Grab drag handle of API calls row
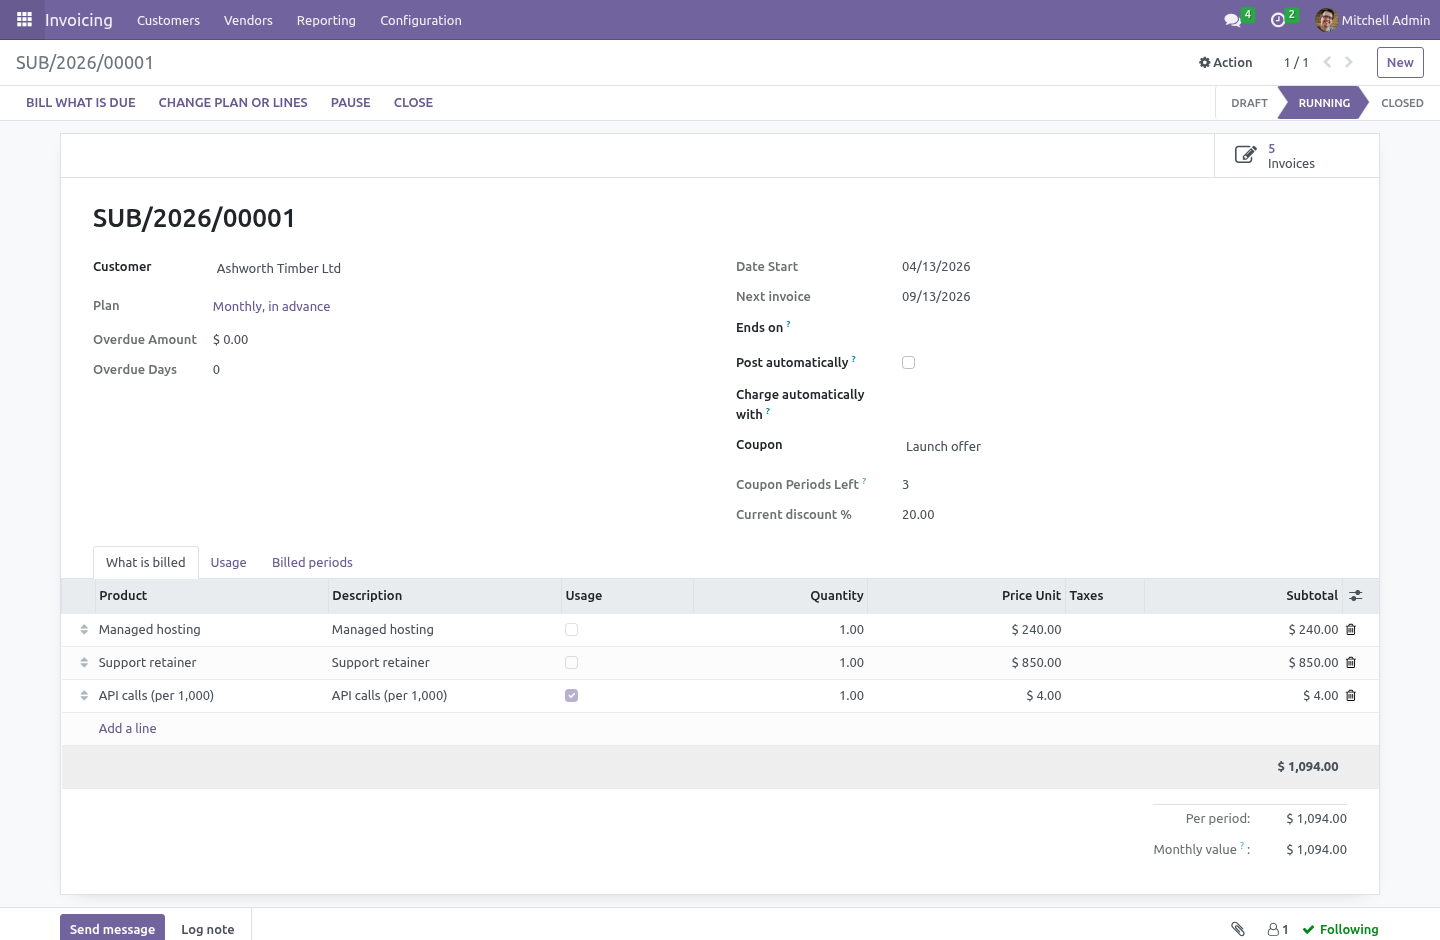 (x=84, y=696)
